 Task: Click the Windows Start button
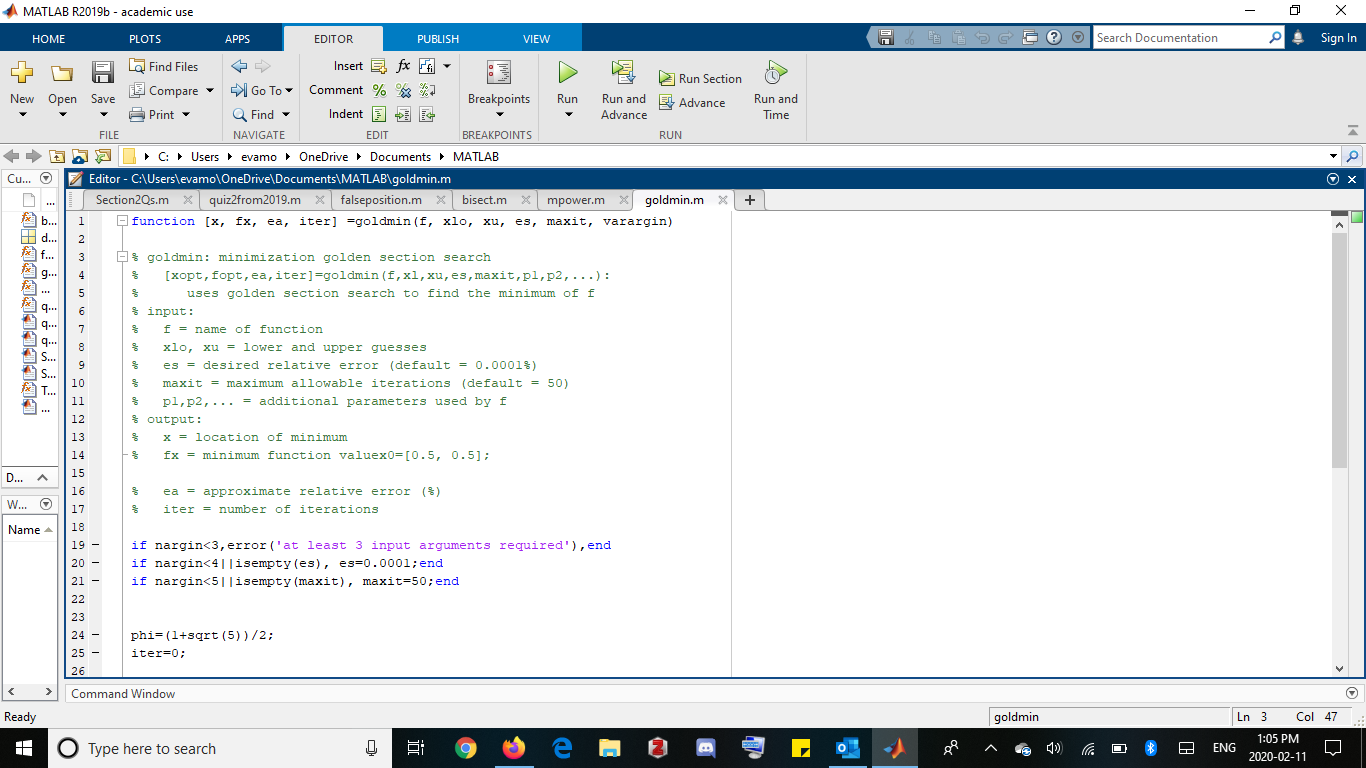point(24,748)
